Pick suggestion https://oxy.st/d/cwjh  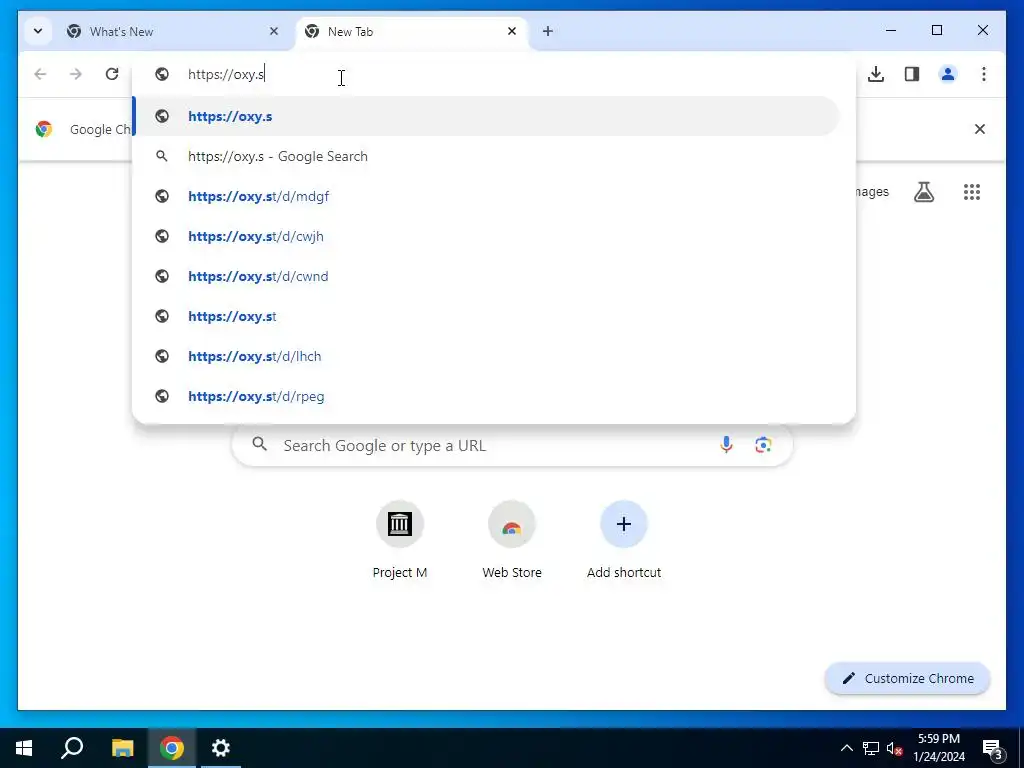pos(486,236)
